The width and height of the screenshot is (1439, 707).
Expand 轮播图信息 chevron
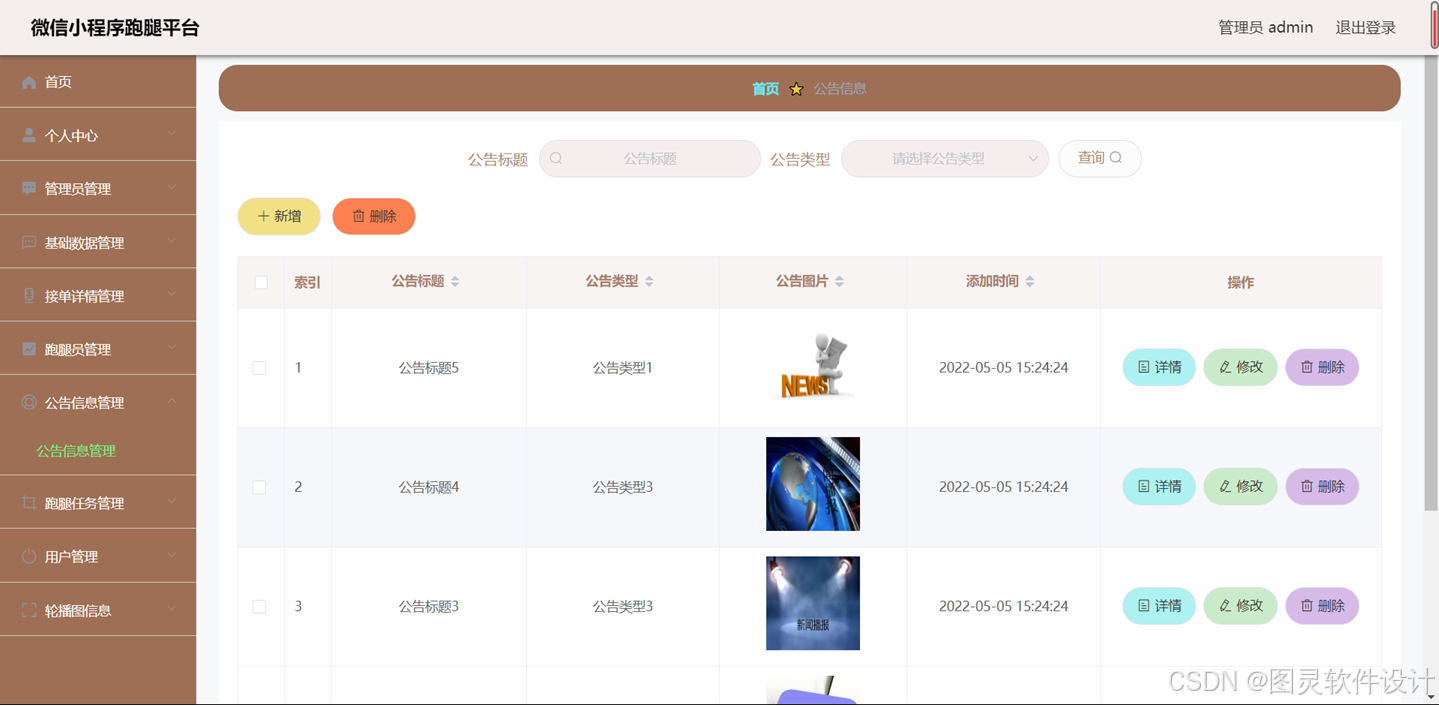[x=171, y=609]
